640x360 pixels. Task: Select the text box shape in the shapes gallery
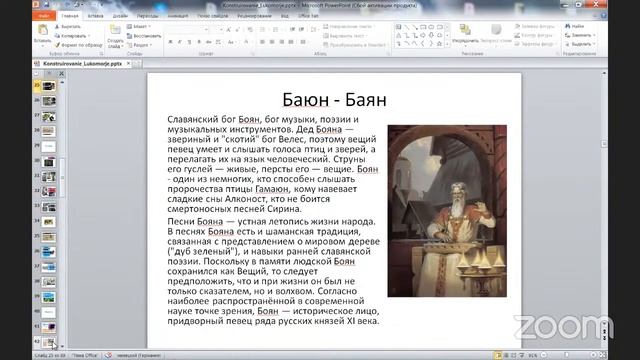pos(398,27)
